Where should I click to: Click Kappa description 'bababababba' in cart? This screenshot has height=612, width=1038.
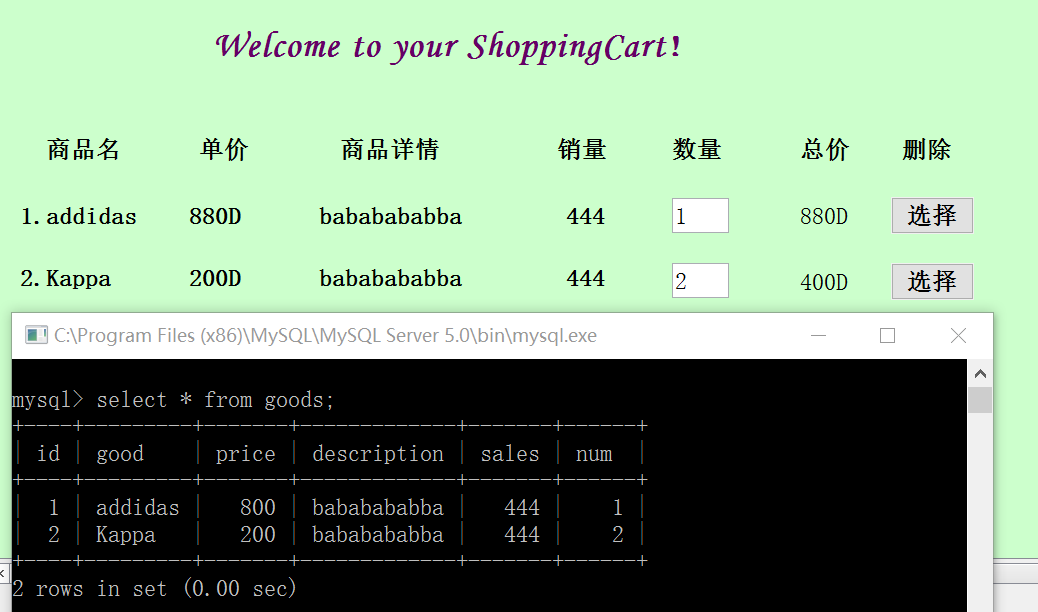click(391, 278)
